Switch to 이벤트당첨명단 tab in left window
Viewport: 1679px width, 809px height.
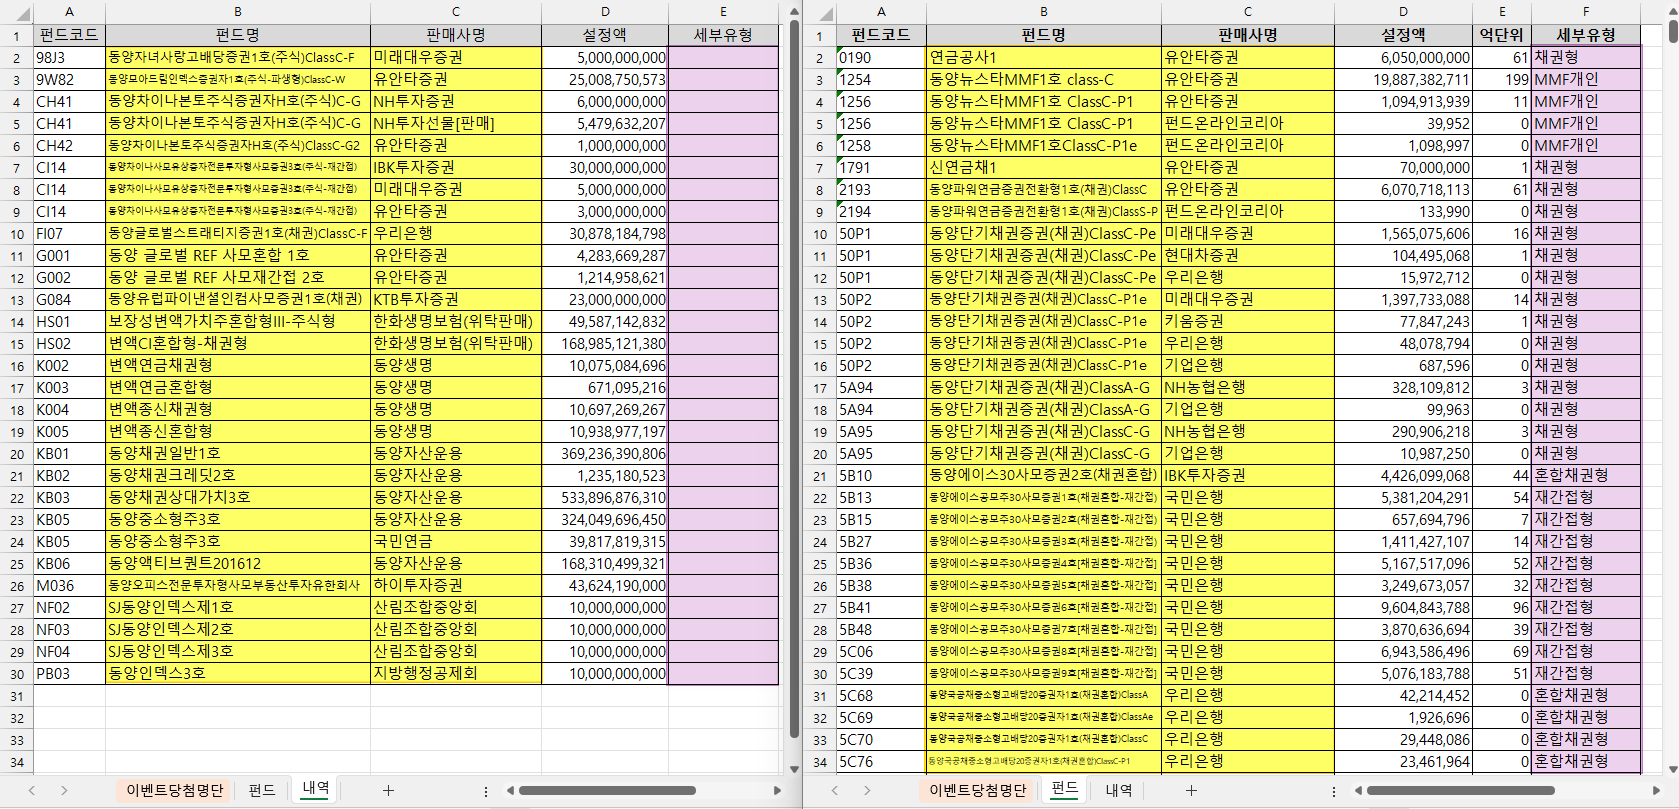coord(174,790)
